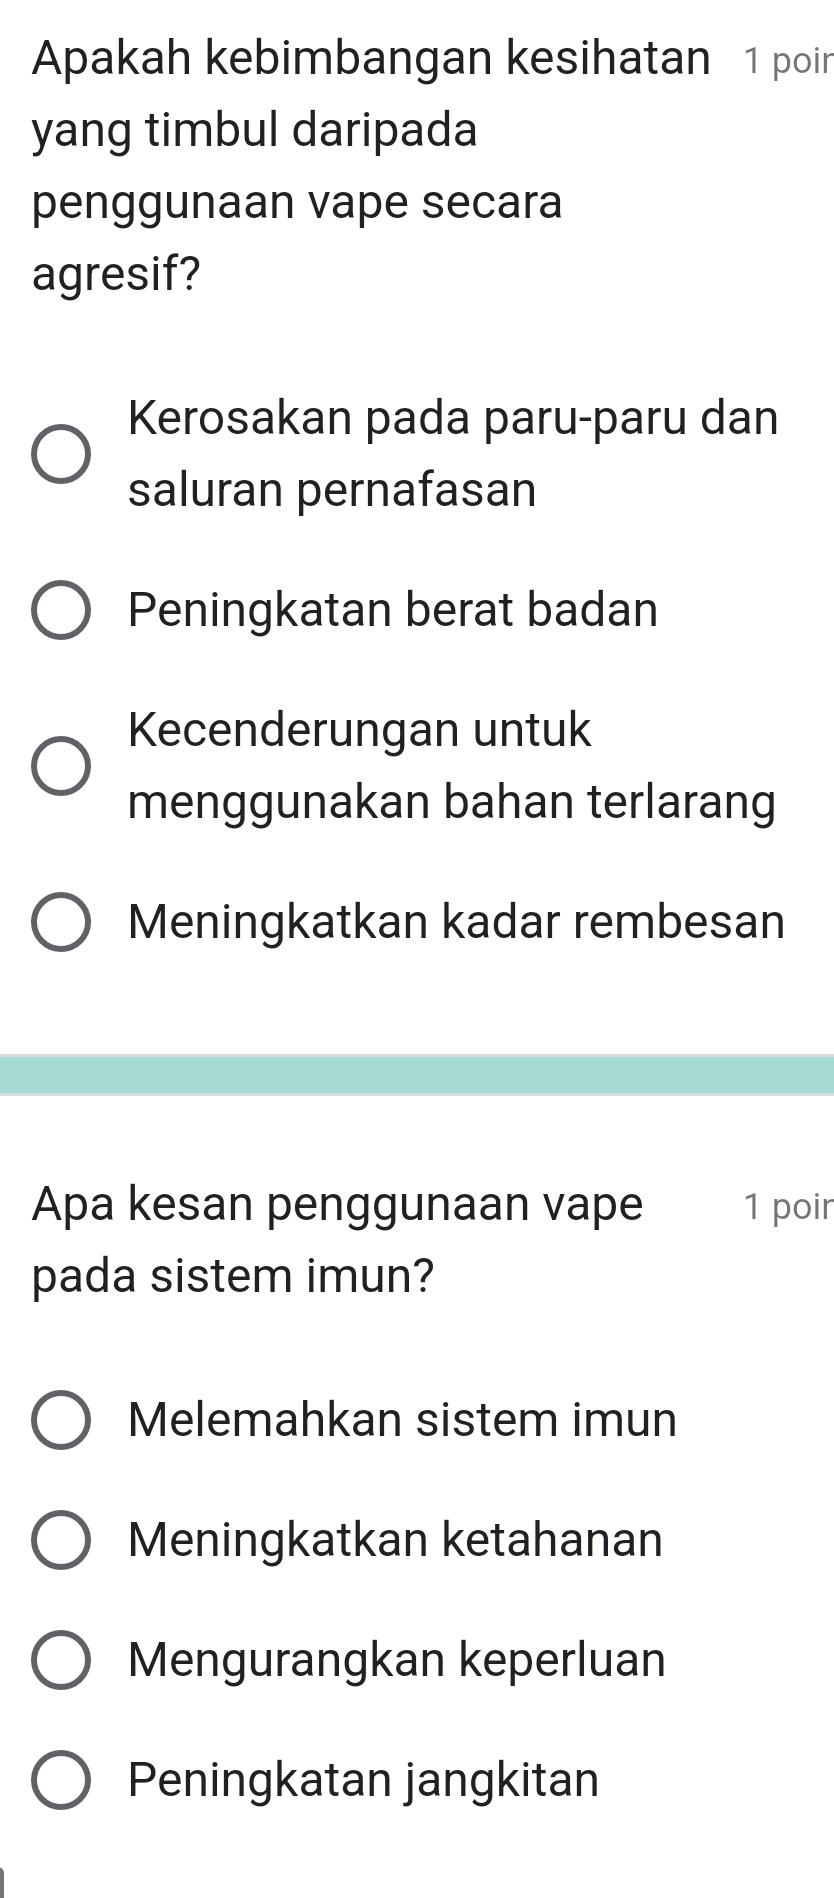Select the 'Meningkatkan kadar rembesan' radio button
834x1898 pixels.
61,922
